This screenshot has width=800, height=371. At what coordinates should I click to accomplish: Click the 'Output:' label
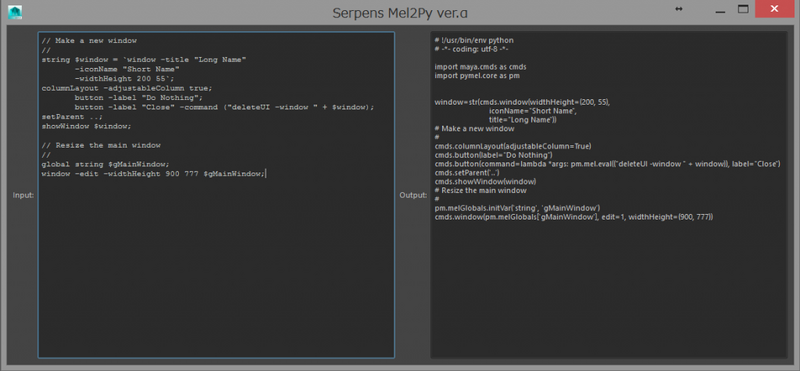click(413, 195)
